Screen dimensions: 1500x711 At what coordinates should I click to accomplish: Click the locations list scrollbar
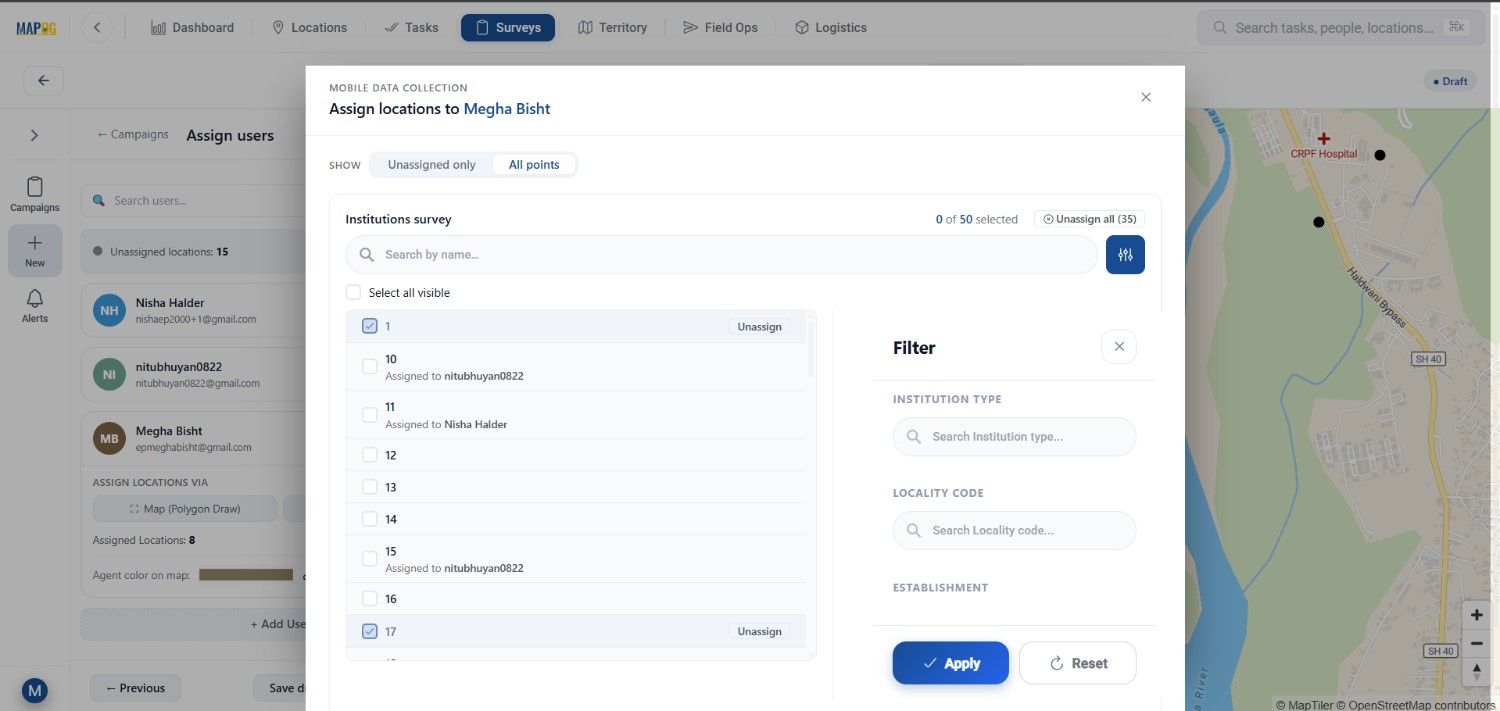point(811,350)
